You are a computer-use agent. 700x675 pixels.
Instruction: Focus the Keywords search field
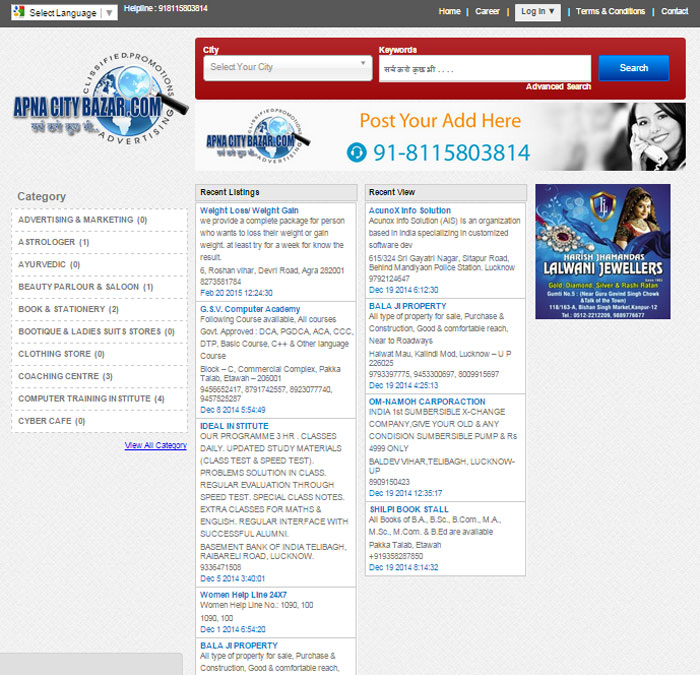(x=485, y=68)
